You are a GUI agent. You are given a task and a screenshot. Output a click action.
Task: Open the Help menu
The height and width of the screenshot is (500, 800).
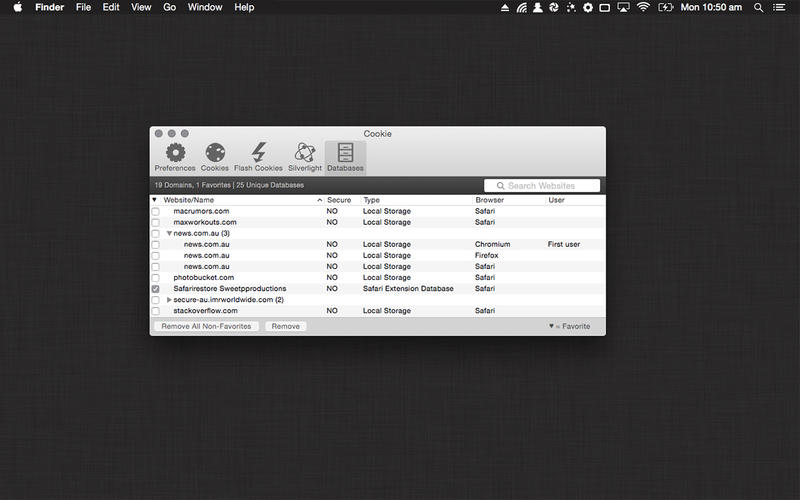[244, 7]
